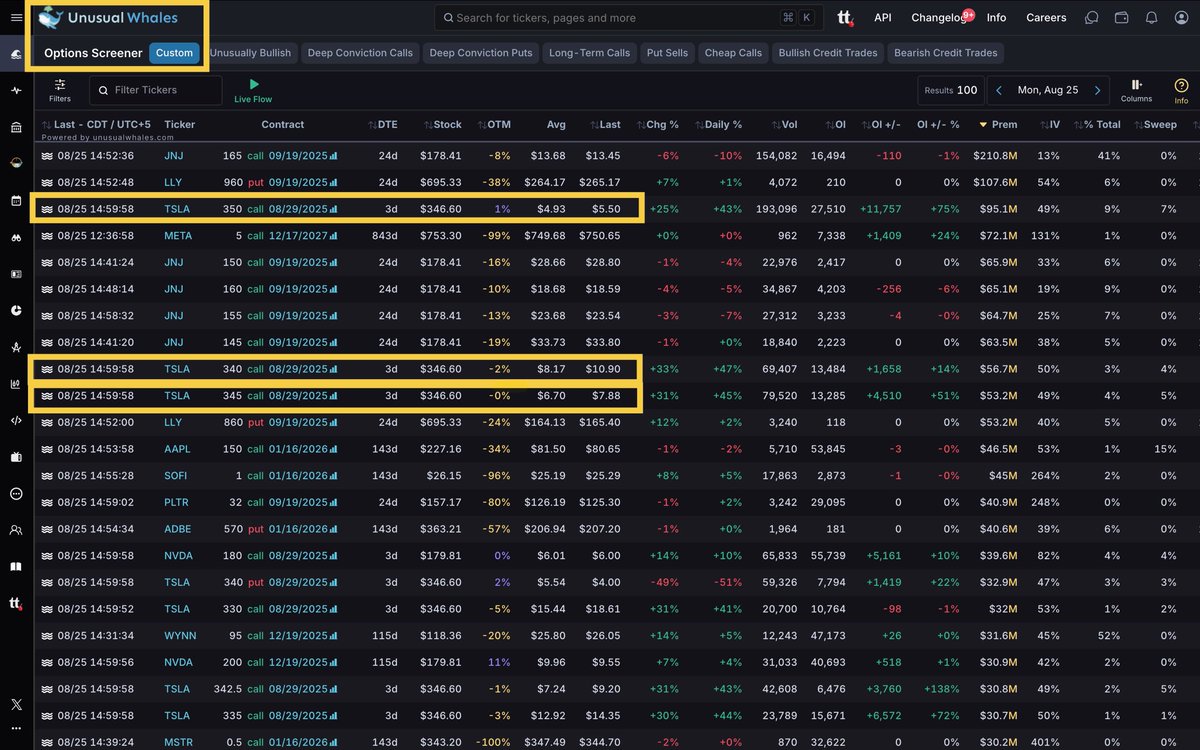This screenshot has width=1200, height=750.
Task: Select the Unusually Bullish preset tab
Action: click(x=250, y=53)
